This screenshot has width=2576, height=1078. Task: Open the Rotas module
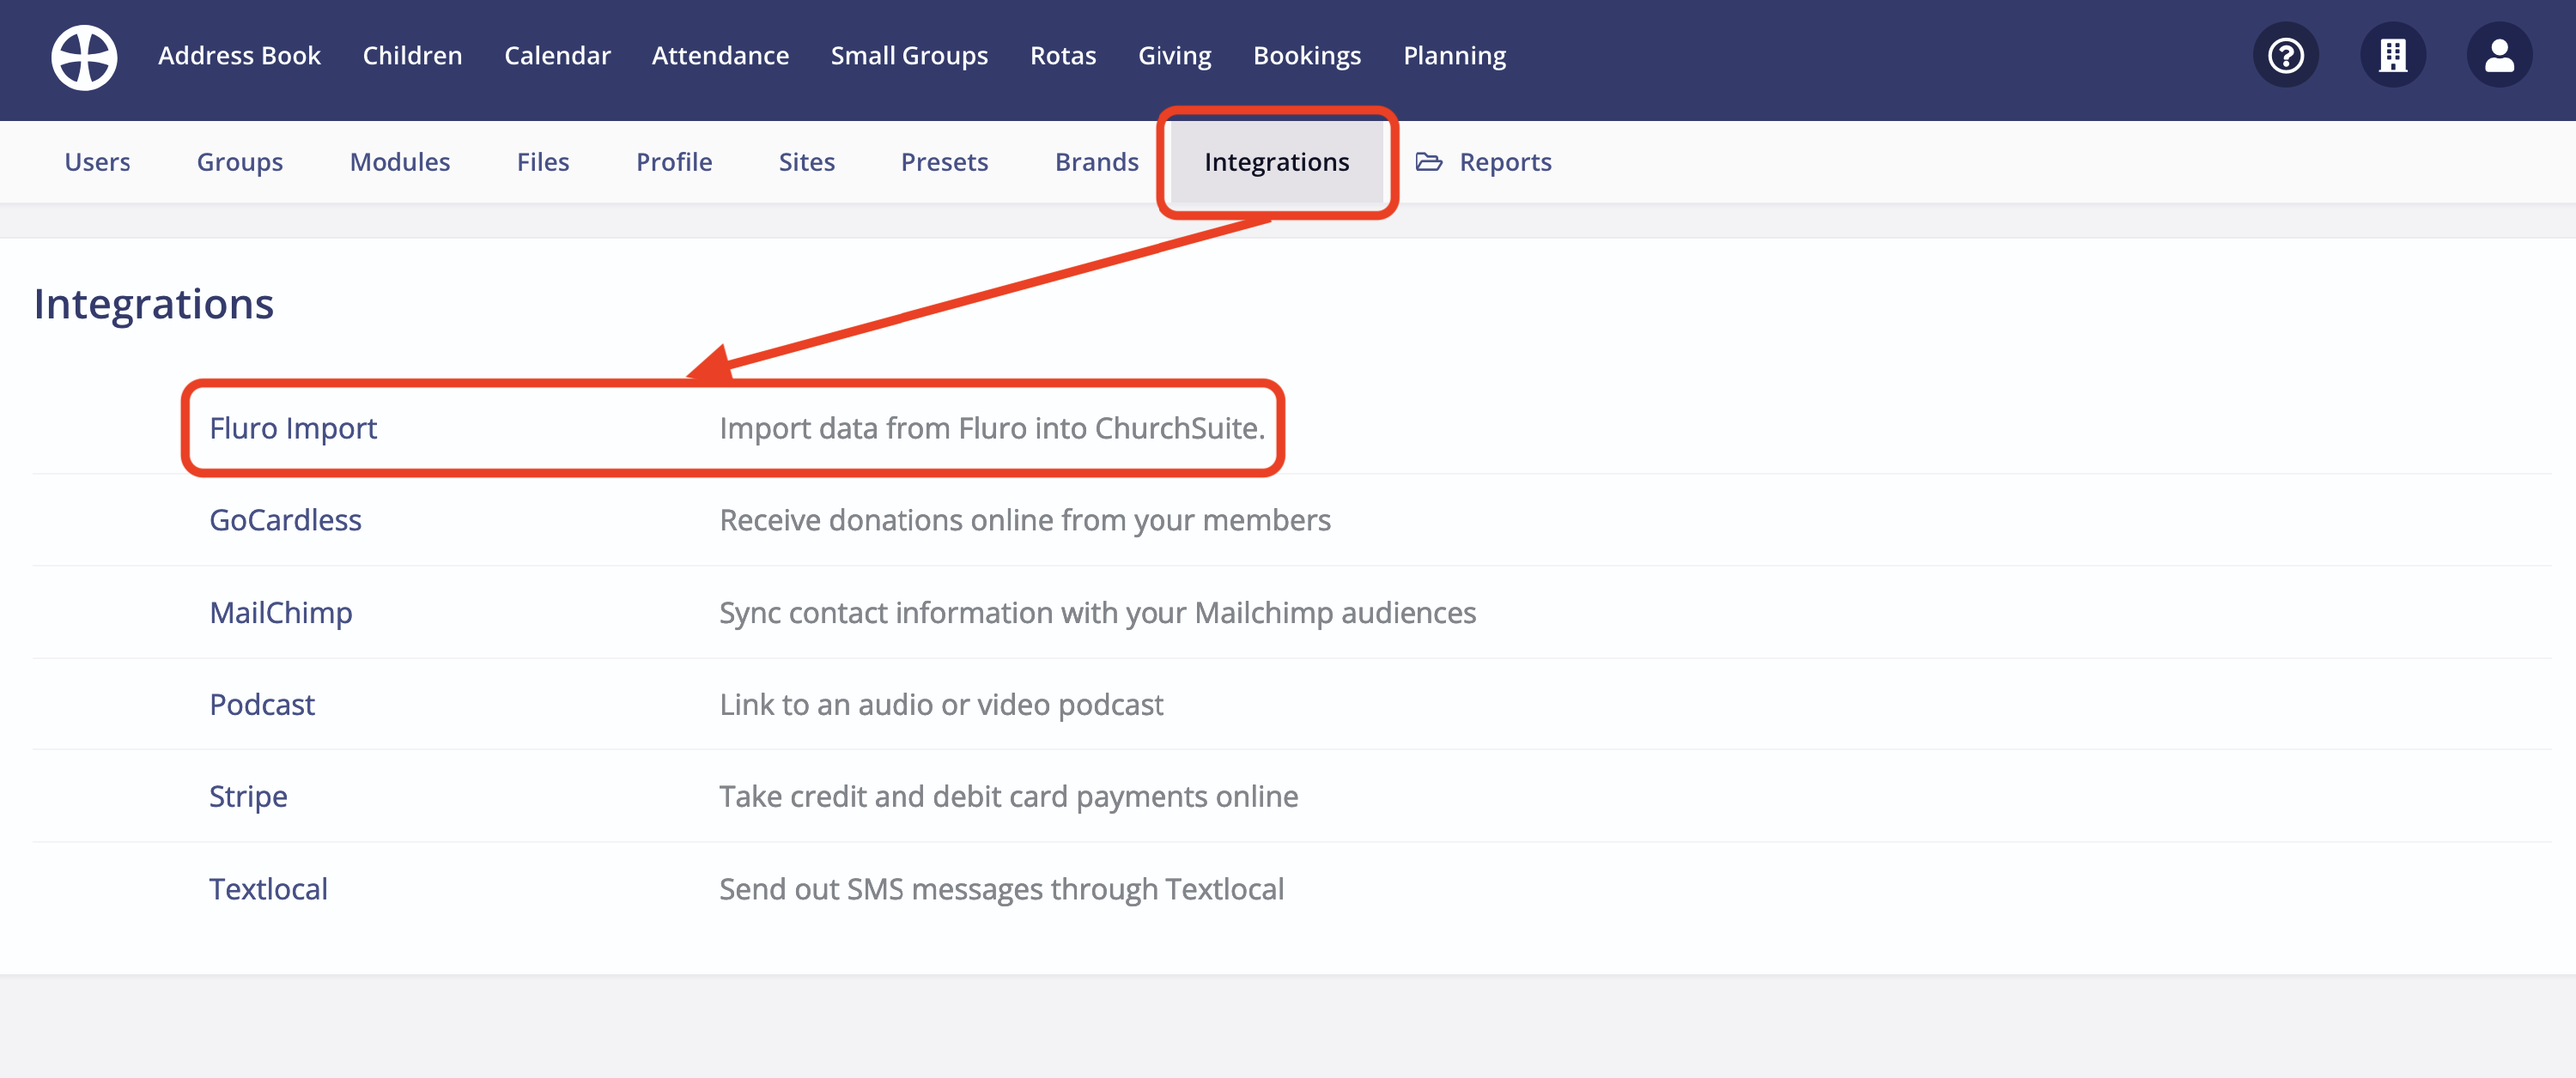(x=1063, y=55)
